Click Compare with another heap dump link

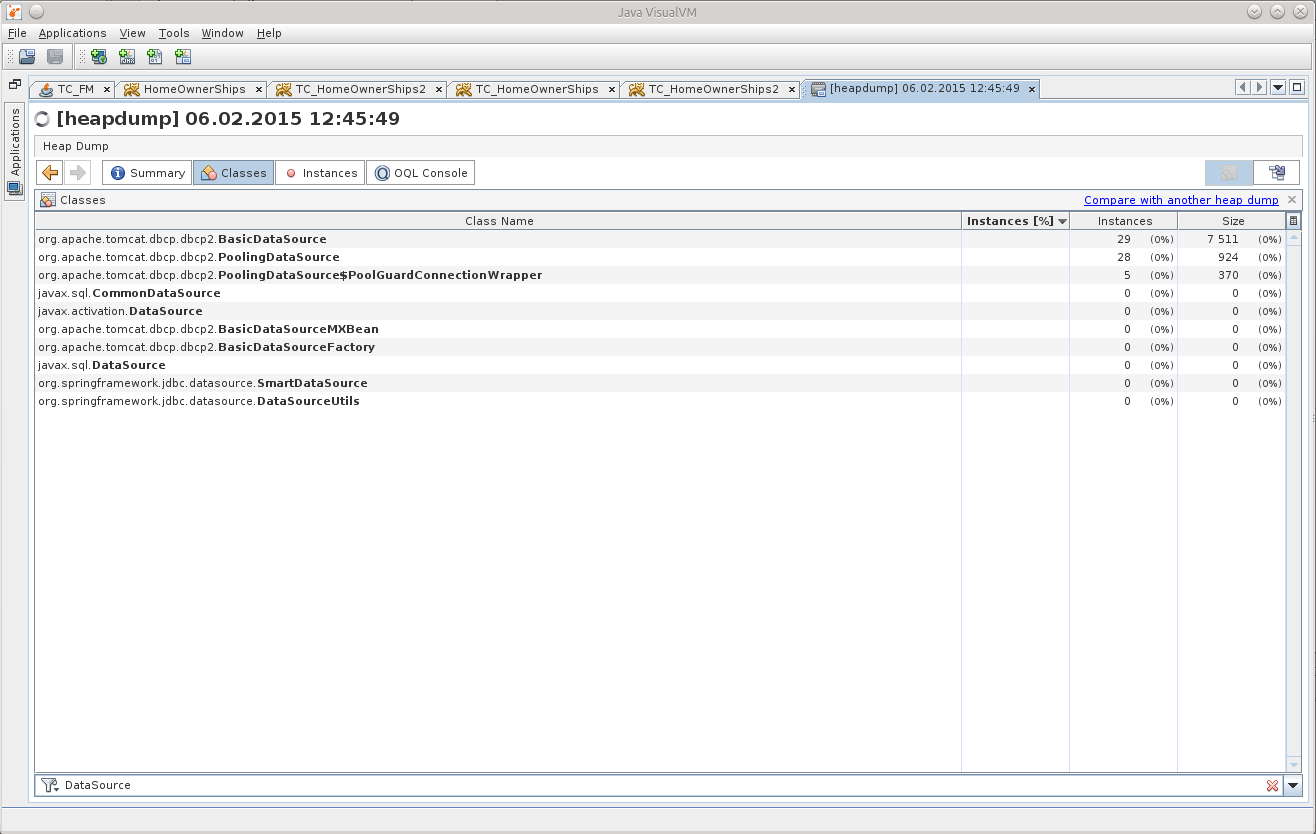(x=1181, y=200)
